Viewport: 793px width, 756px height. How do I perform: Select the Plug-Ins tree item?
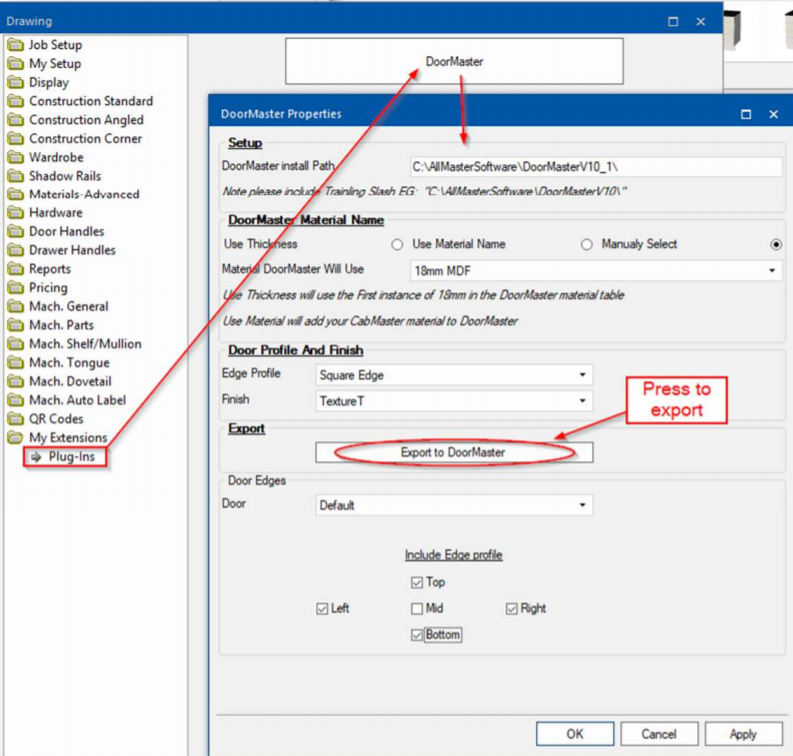71,457
